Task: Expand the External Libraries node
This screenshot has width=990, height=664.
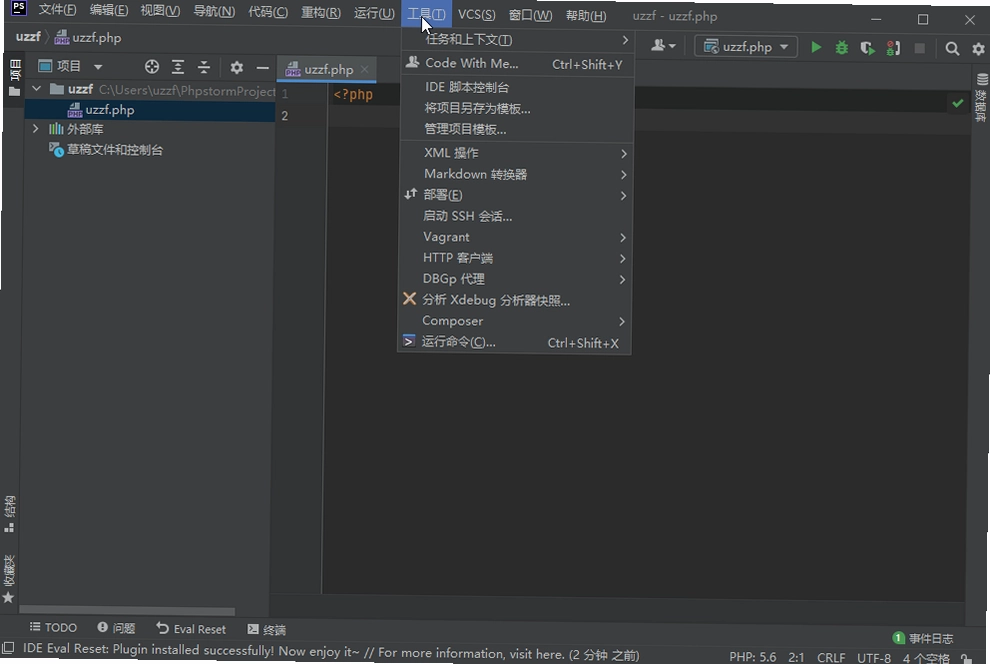Action: pyautogui.click(x=35, y=129)
